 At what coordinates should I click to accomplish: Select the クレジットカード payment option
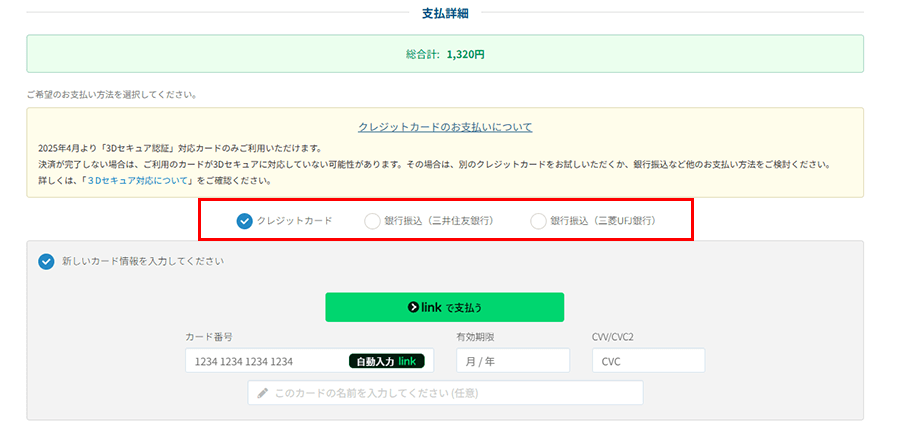pyautogui.click(x=245, y=220)
